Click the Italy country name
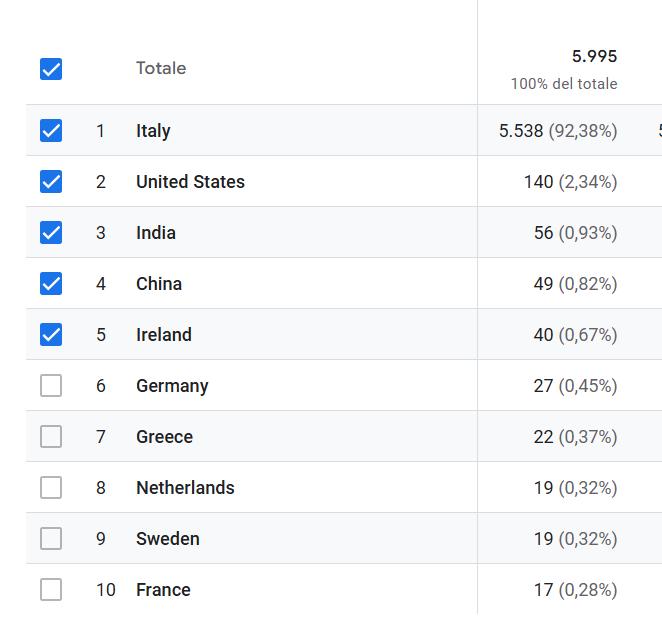This screenshot has width=662, height=623. (153, 131)
